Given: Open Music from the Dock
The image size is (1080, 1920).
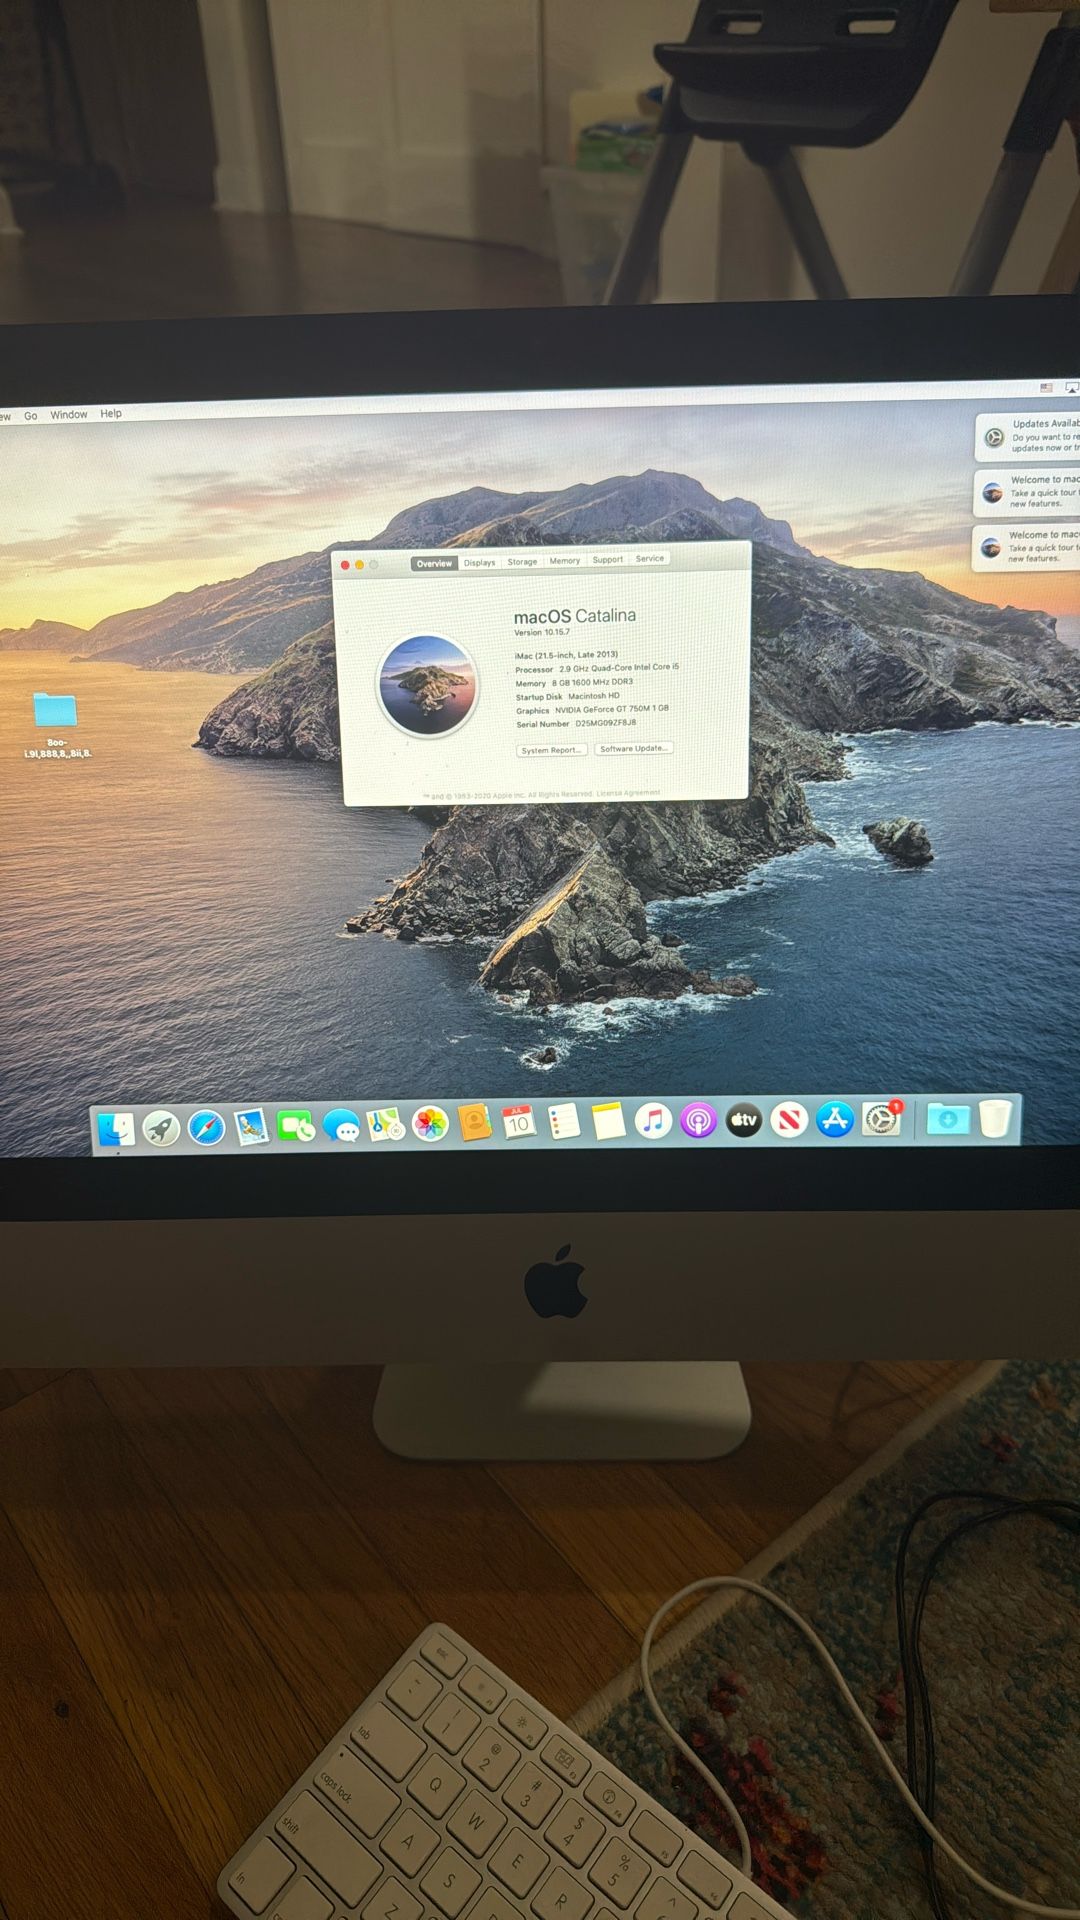Looking at the screenshot, I should (653, 1120).
